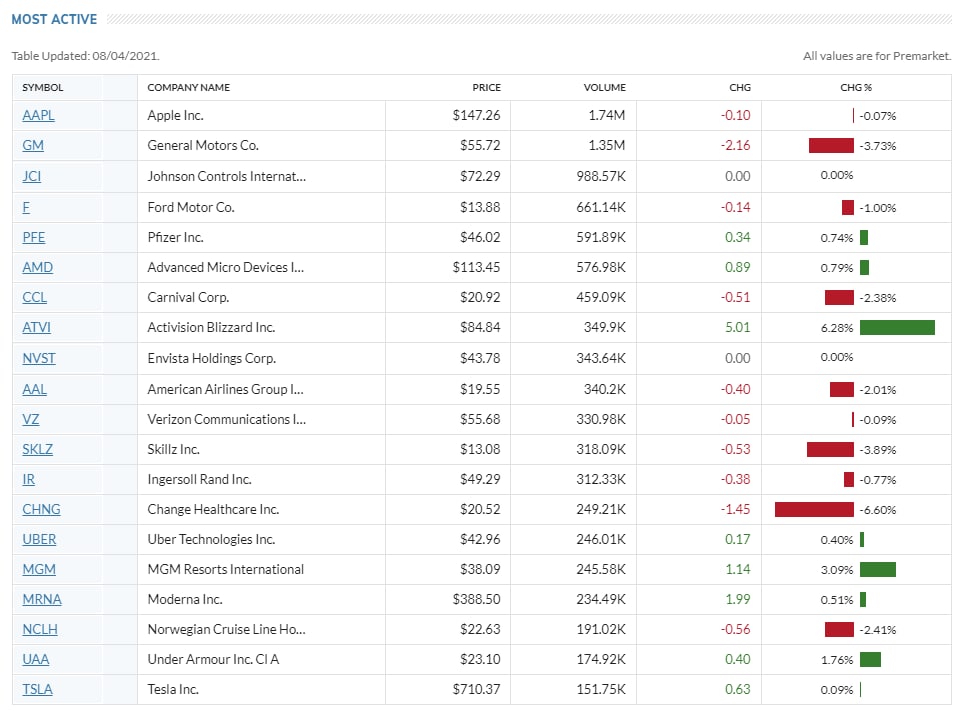The height and width of the screenshot is (715, 964).
Task: Click the Uber Technologies Inc. name
Action: coord(211,539)
